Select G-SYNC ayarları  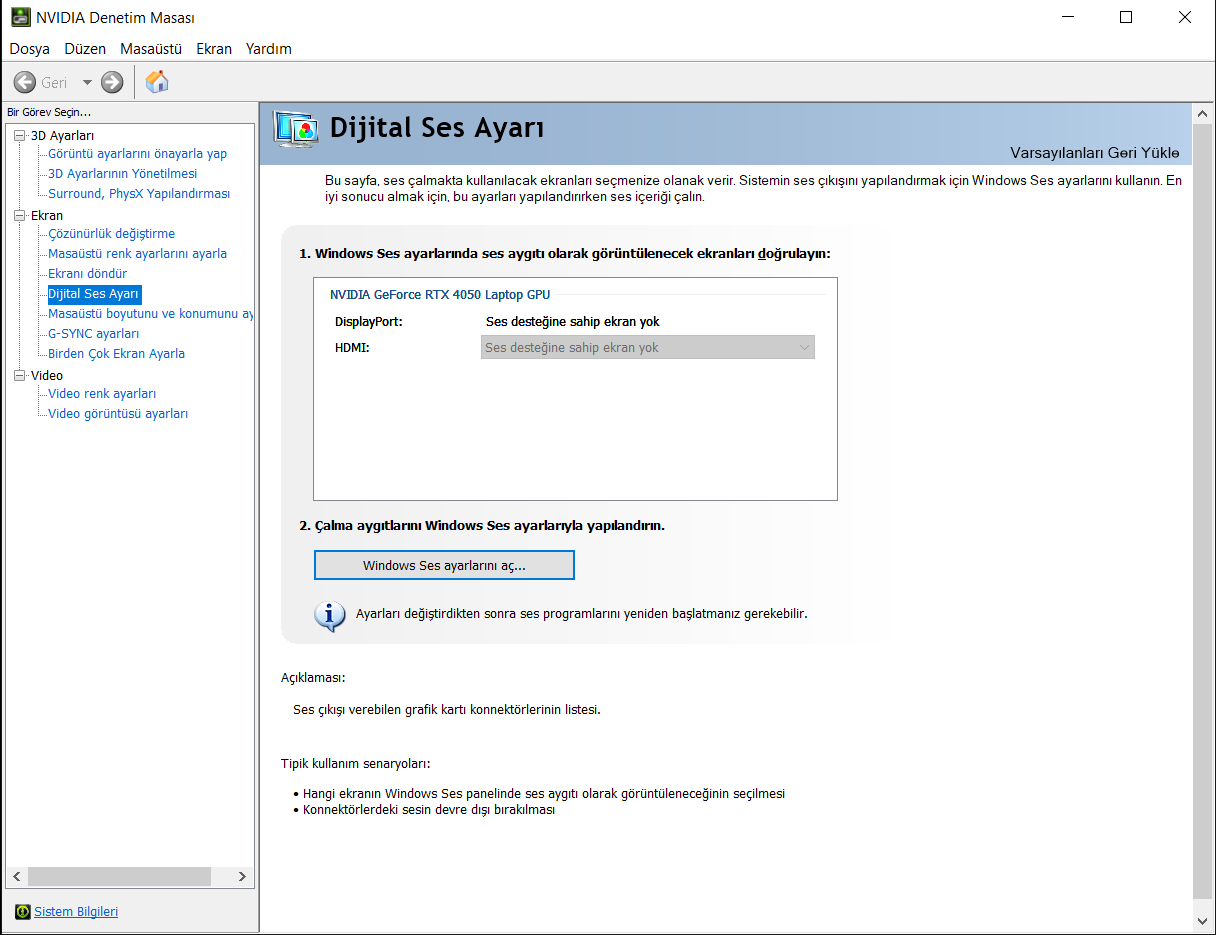(93, 333)
